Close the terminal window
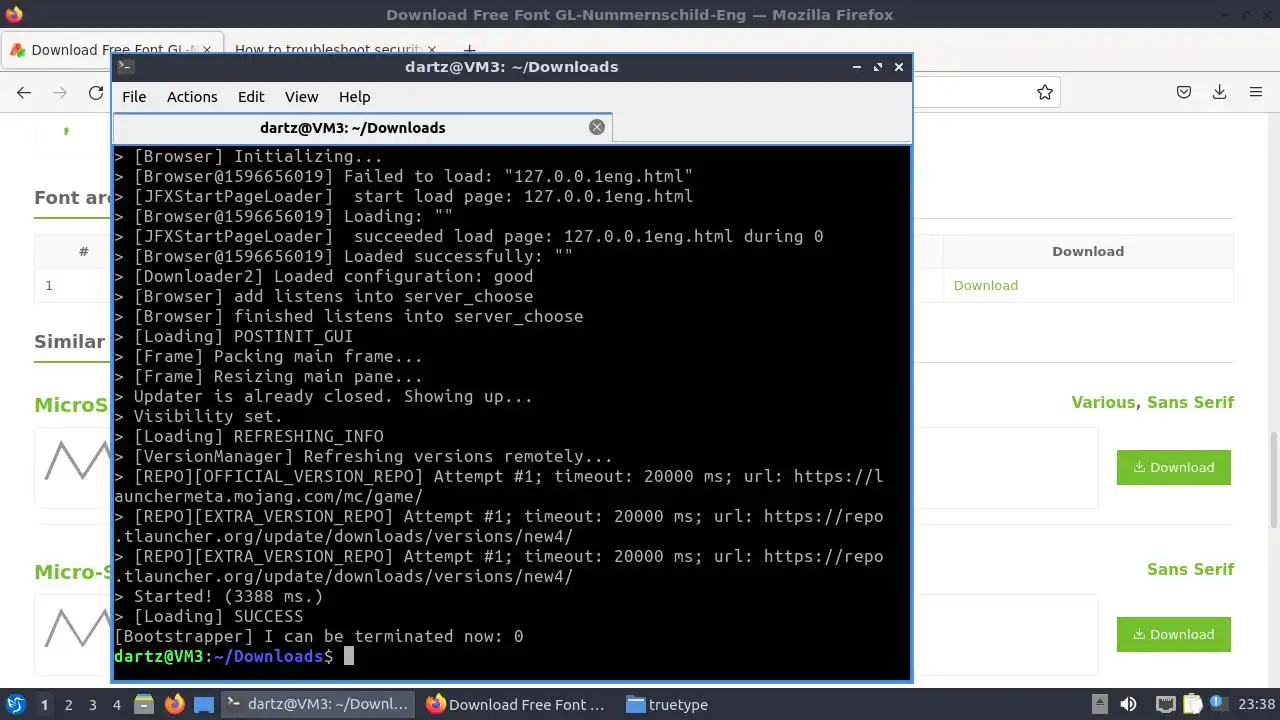The height and width of the screenshot is (720, 1280). click(x=899, y=67)
